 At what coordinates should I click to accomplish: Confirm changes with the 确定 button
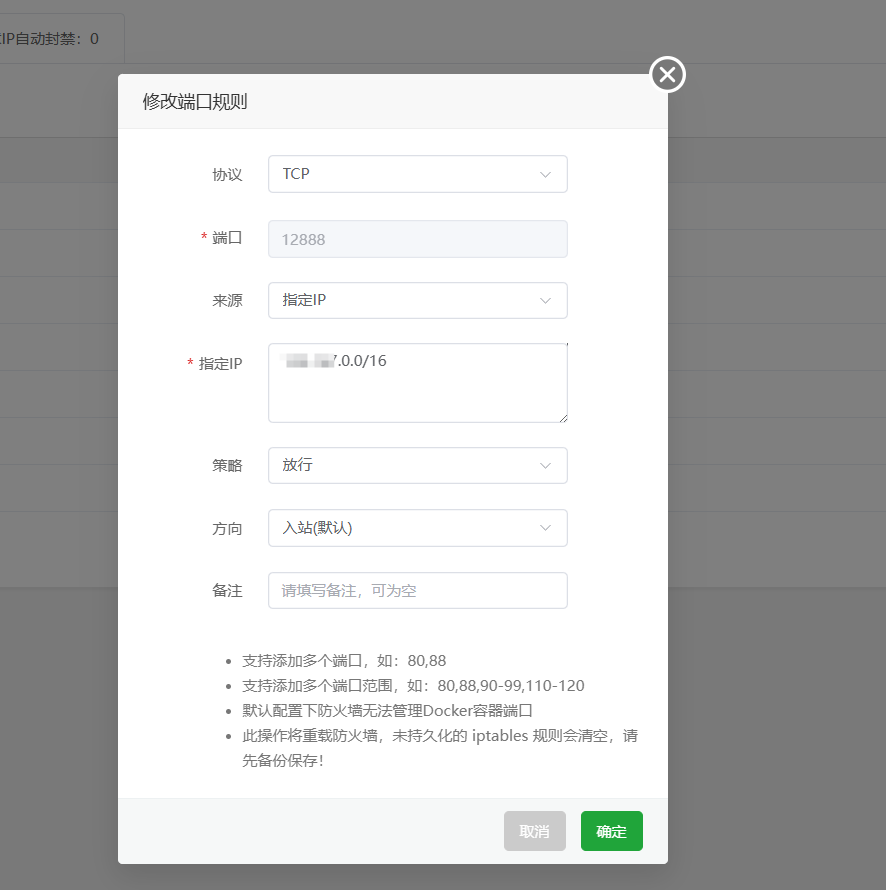(x=612, y=831)
